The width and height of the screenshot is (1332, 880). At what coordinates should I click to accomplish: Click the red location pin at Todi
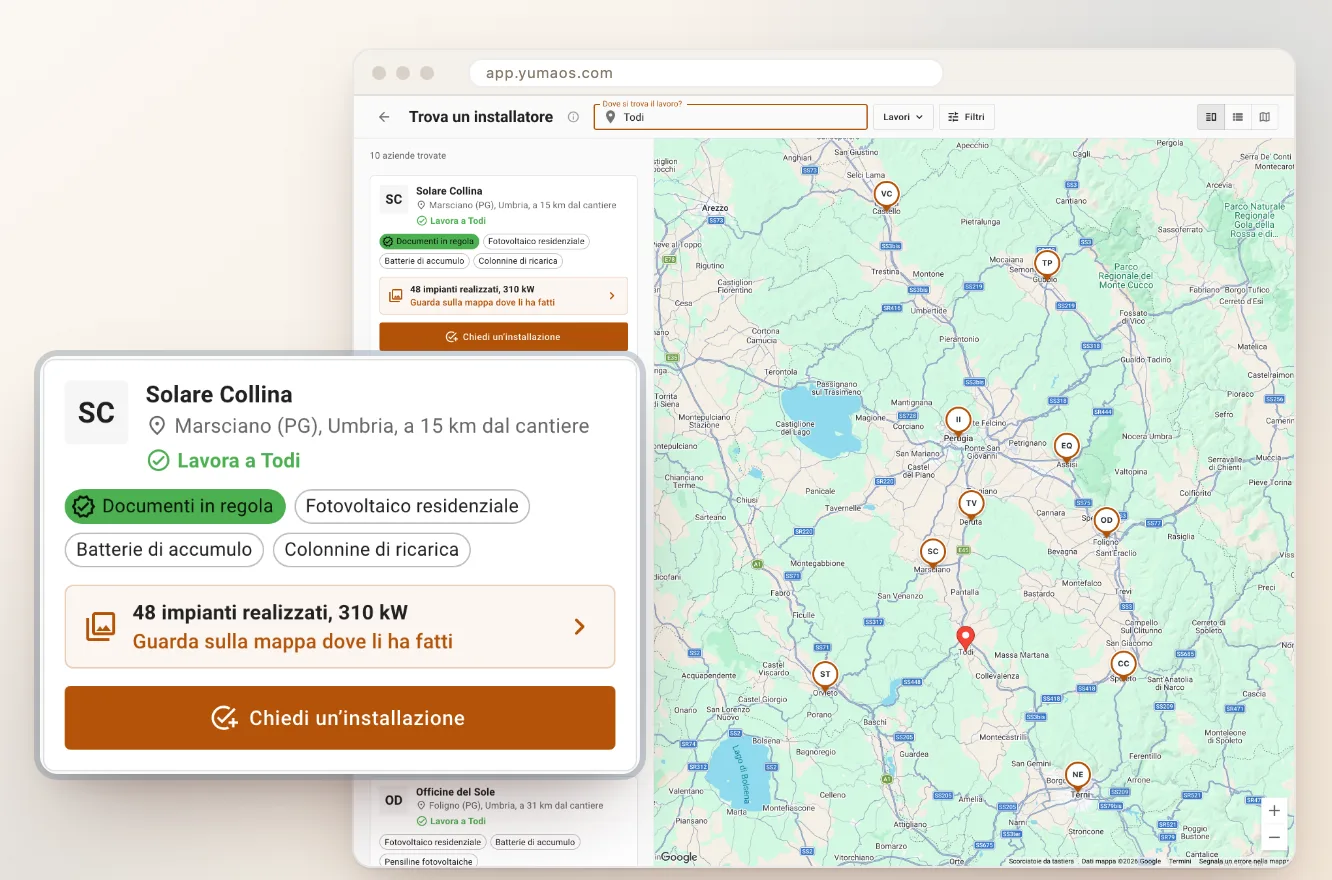point(965,637)
